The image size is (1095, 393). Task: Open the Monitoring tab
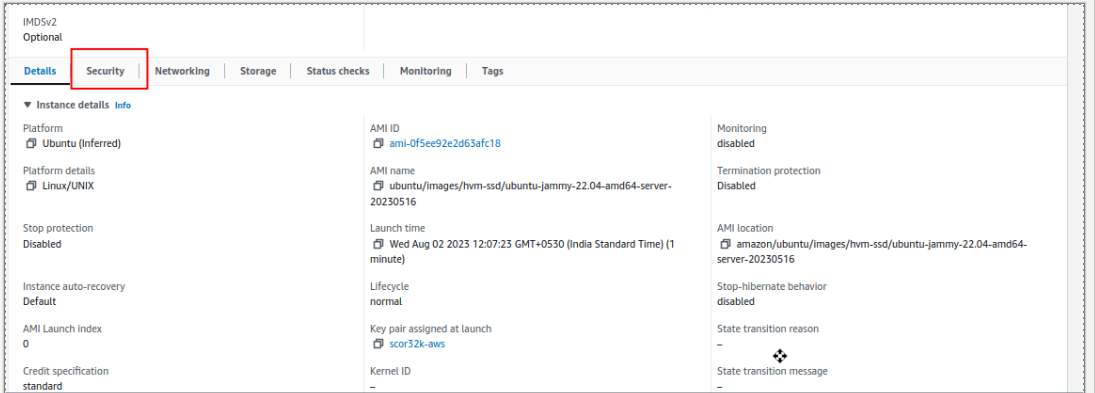pyautogui.click(x=425, y=71)
